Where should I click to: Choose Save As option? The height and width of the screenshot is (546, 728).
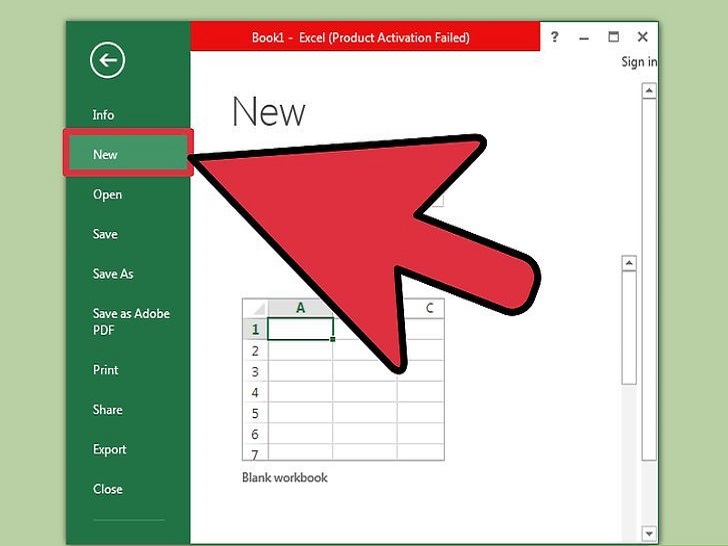pyautogui.click(x=113, y=274)
